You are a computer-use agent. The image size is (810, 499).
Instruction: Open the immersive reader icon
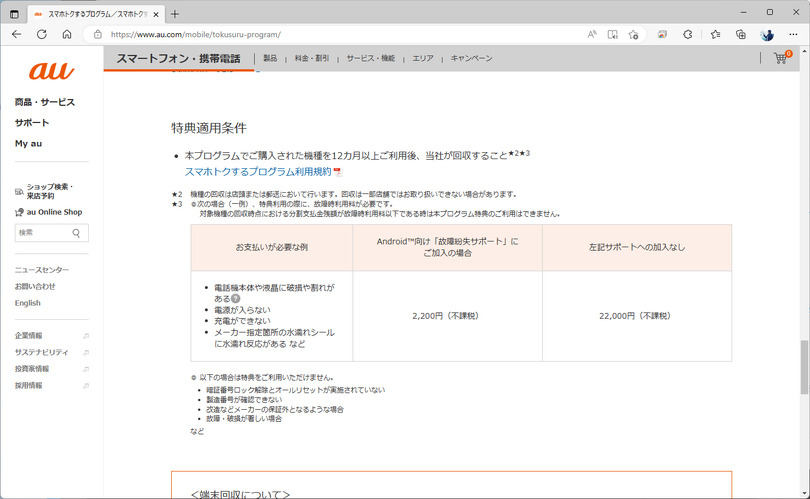pos(613,35)
